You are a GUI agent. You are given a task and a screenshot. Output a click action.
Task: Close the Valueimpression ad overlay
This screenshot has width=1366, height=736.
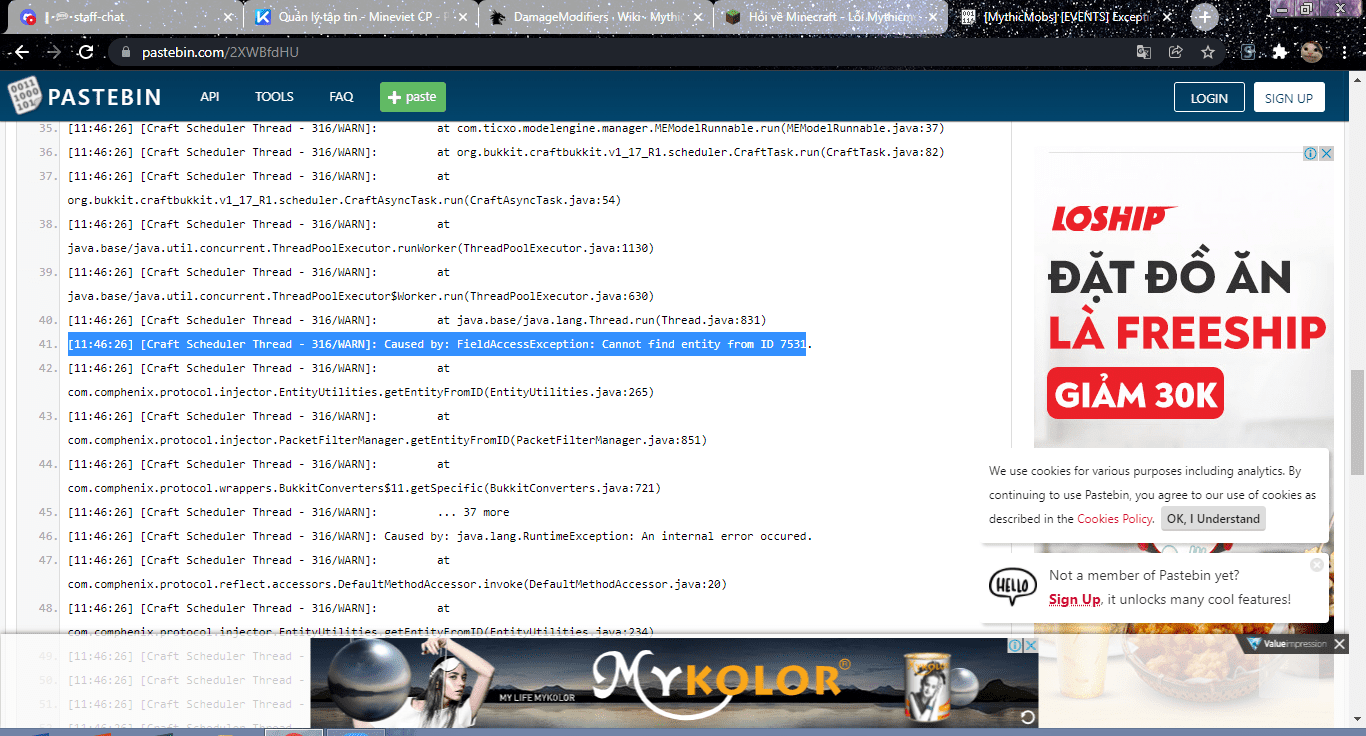point(1340,644)
